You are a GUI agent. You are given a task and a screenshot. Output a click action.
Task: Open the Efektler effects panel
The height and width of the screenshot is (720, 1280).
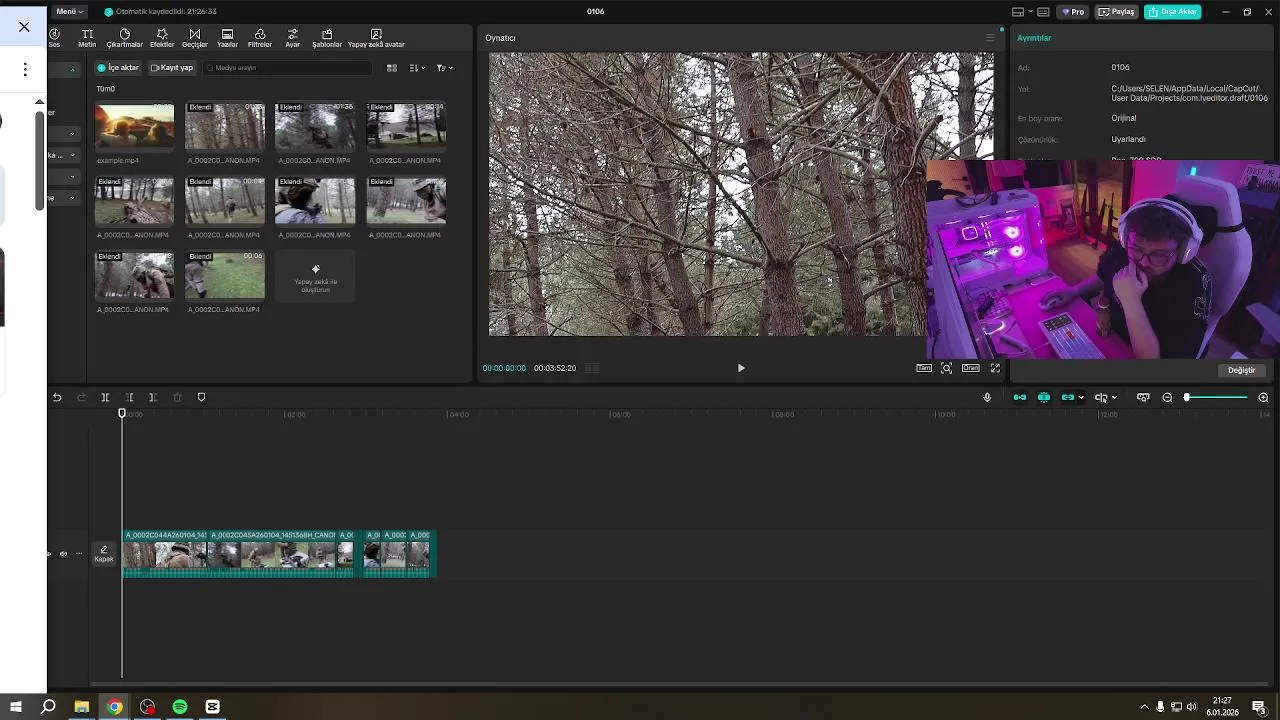click(x=162, y=38)
